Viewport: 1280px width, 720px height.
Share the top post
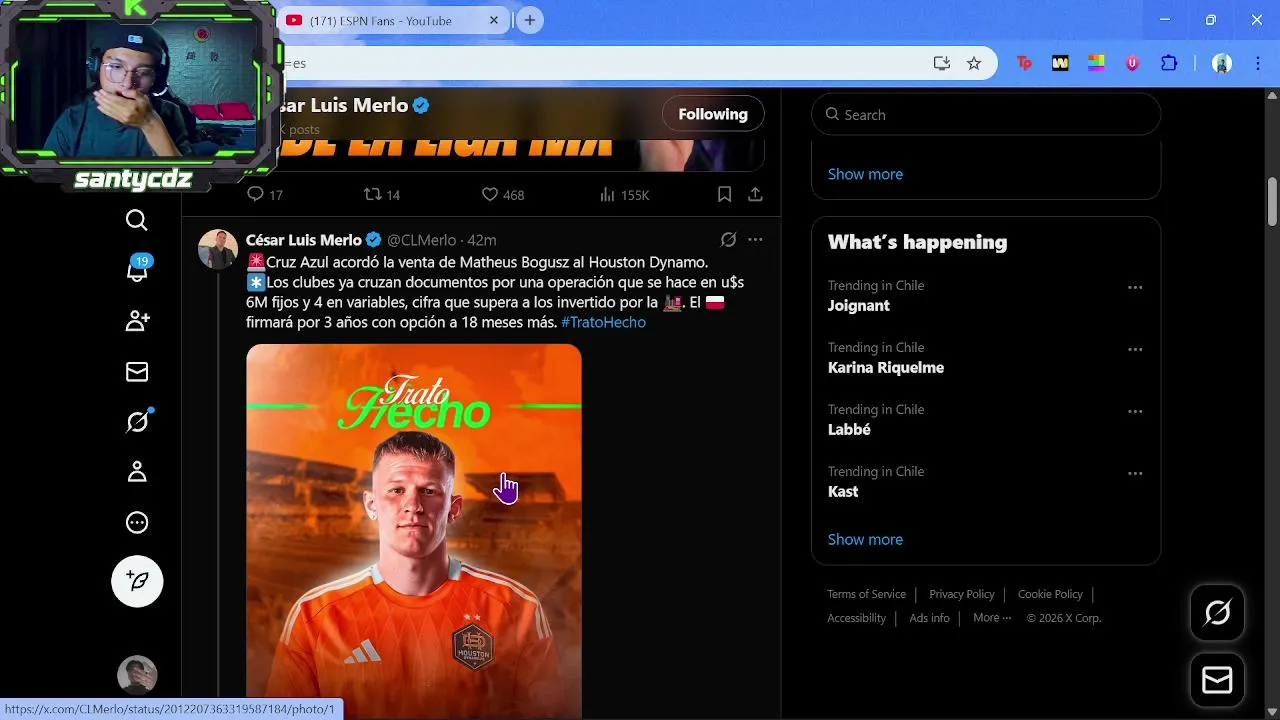[x=755, y=195]
